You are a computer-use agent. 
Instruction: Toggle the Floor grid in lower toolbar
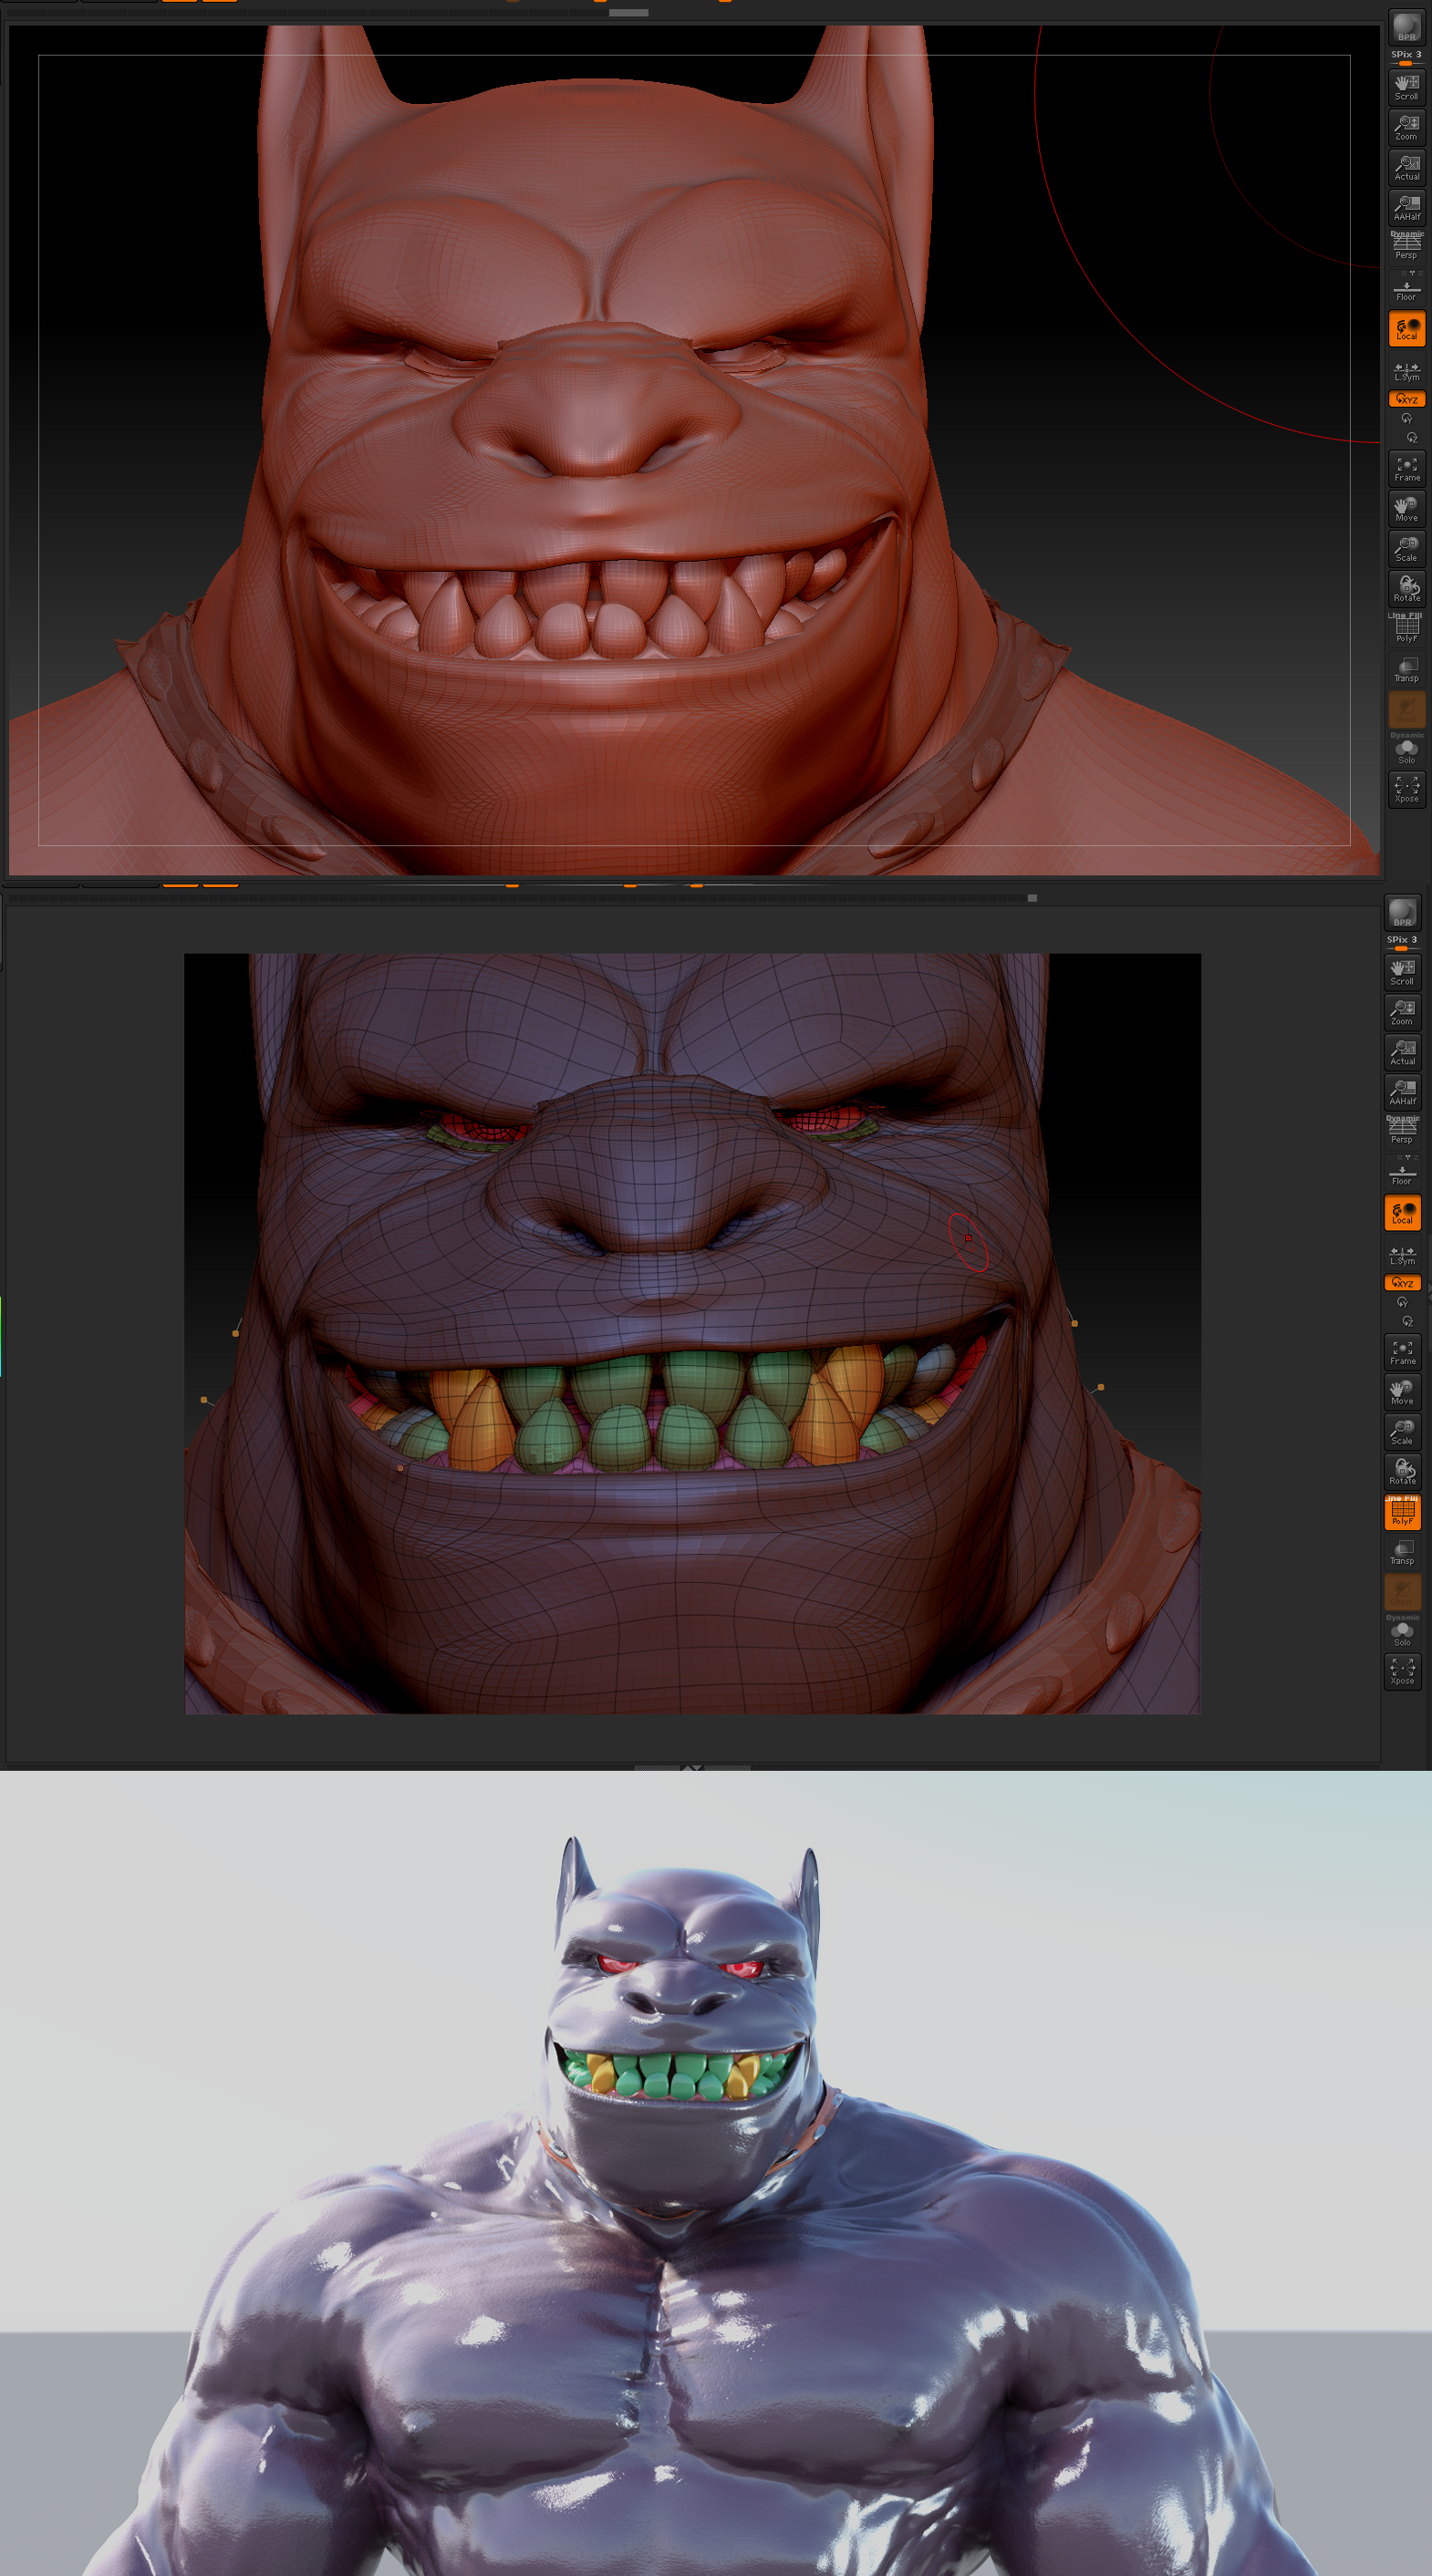[x=1402, y=1173]
